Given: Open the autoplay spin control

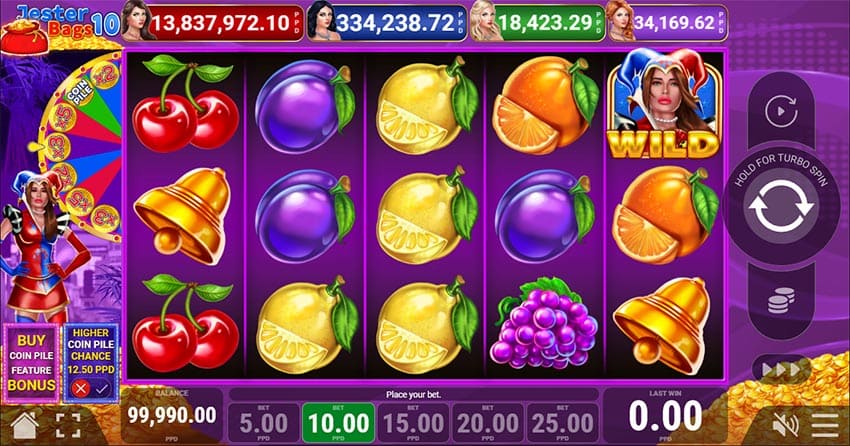Looking at the screenshot, I should [781, 112].
